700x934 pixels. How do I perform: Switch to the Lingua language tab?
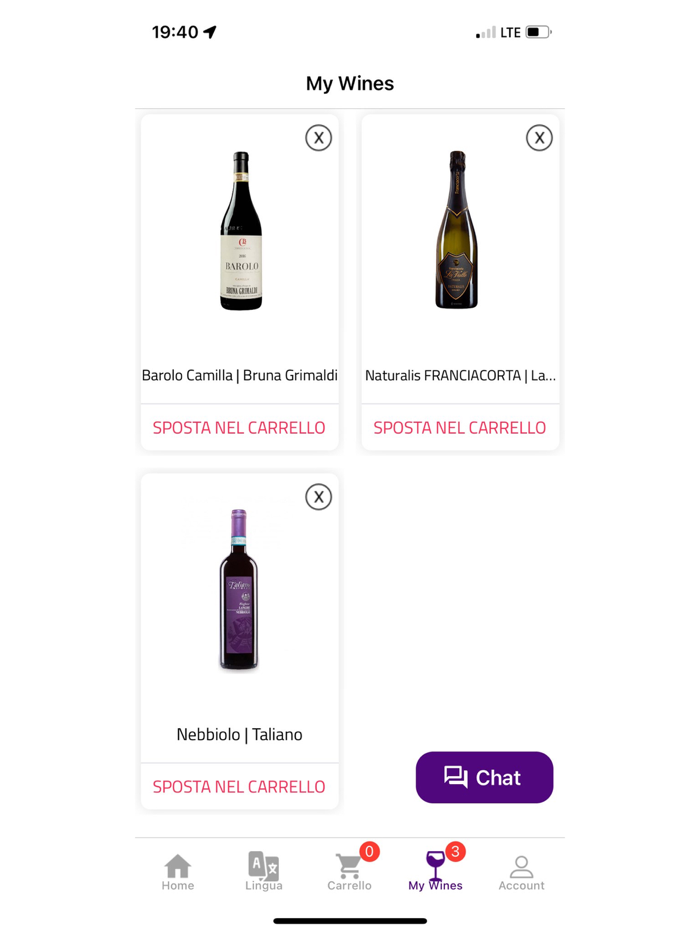pos(264,872)
